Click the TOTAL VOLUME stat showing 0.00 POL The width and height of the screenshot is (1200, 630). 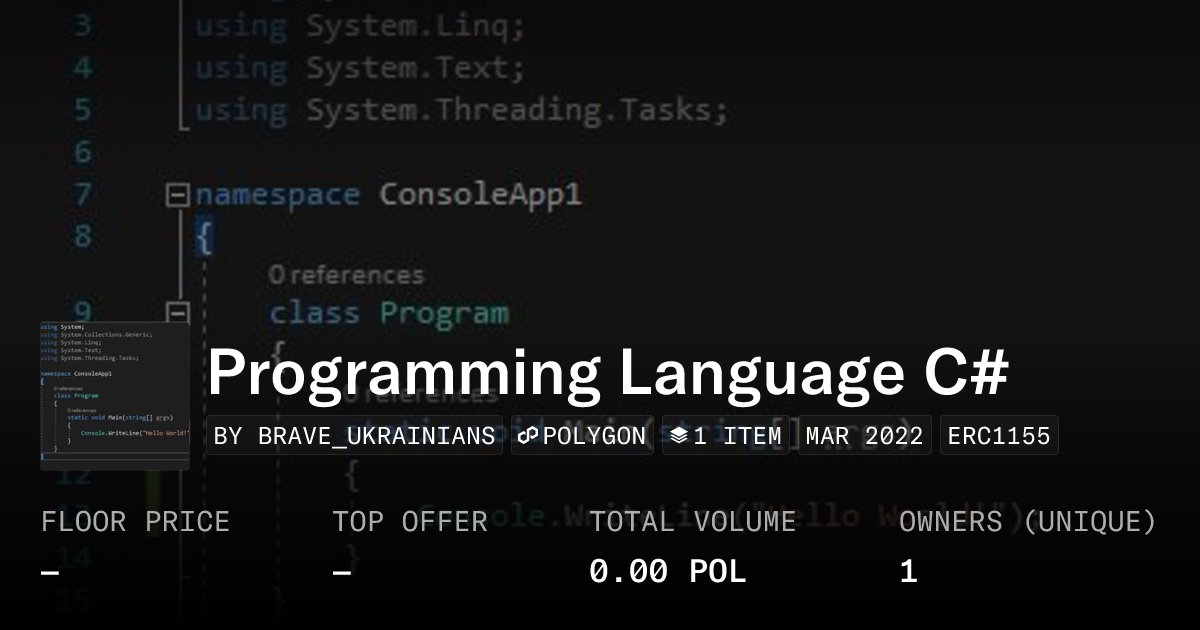pos(668,571)
